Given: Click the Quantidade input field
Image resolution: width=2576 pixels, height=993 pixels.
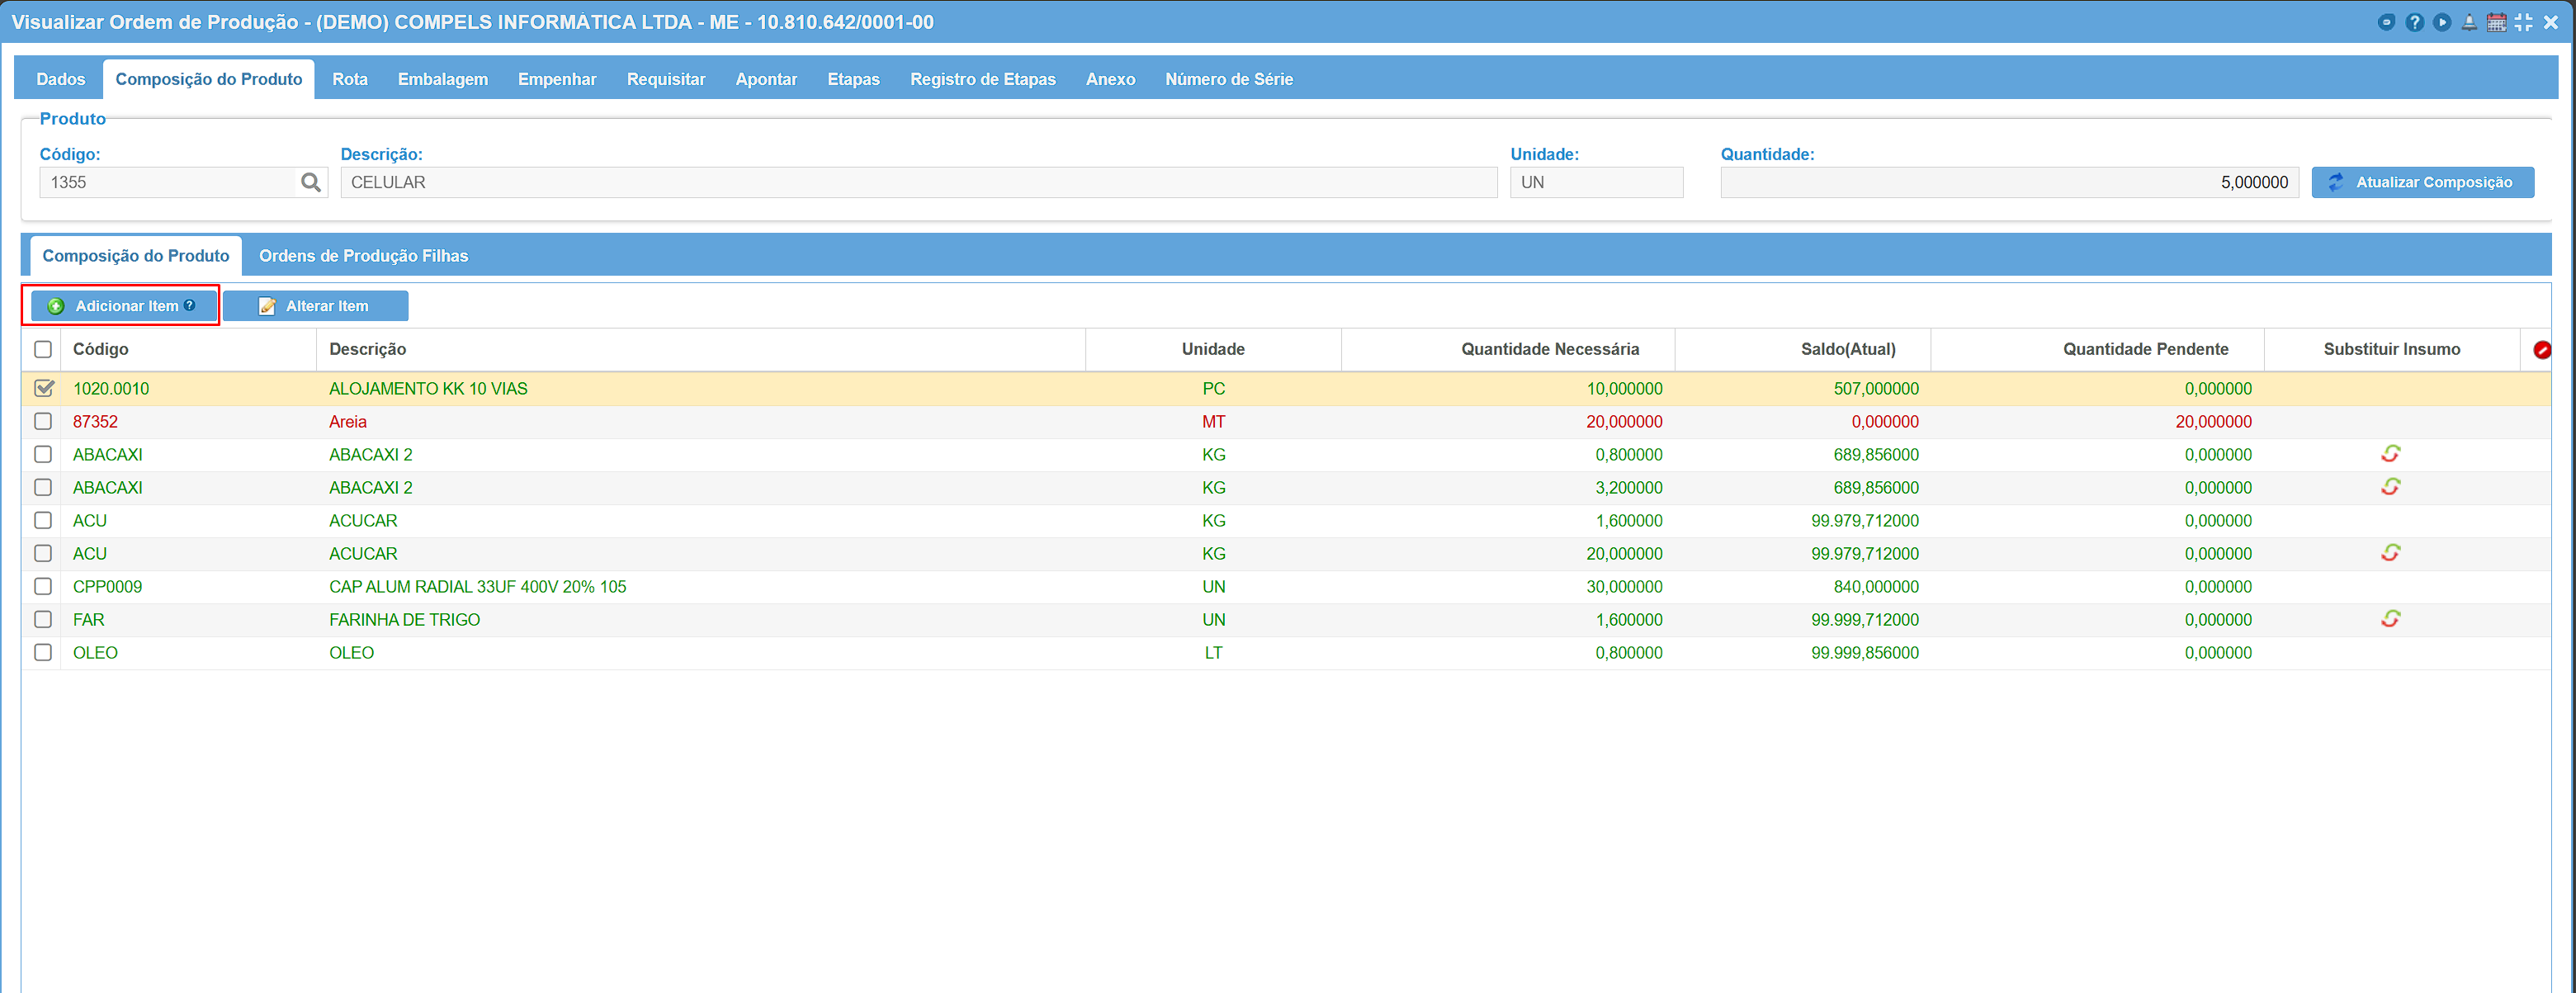Looking at the screenshot, I should (2008, 182).
